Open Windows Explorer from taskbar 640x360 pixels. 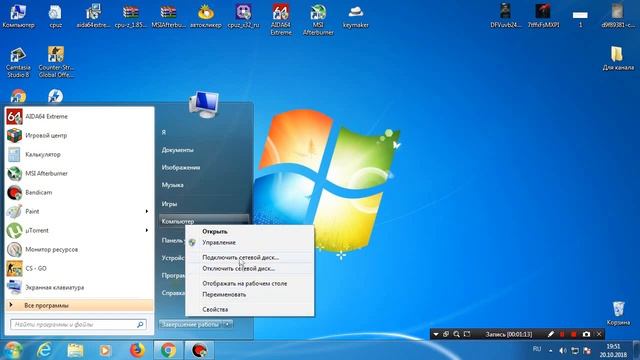click(x=75, y=351)
